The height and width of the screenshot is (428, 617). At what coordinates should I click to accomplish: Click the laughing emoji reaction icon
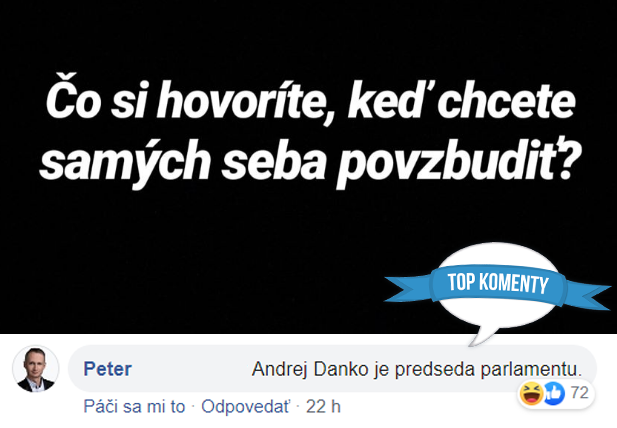(531, 393)
